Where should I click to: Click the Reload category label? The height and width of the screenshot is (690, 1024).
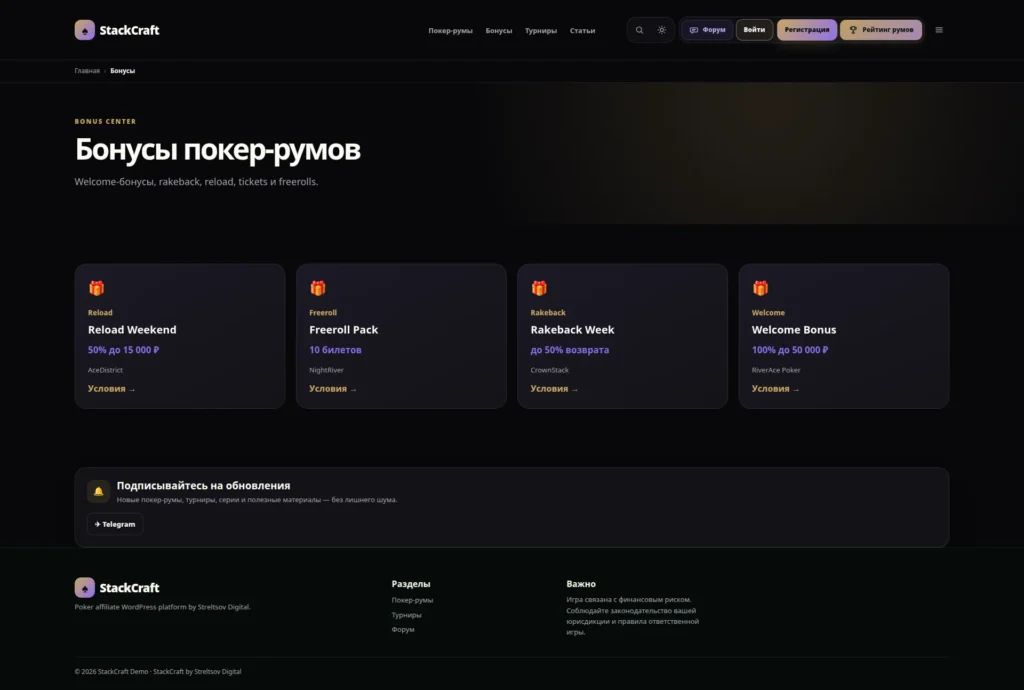100,313
